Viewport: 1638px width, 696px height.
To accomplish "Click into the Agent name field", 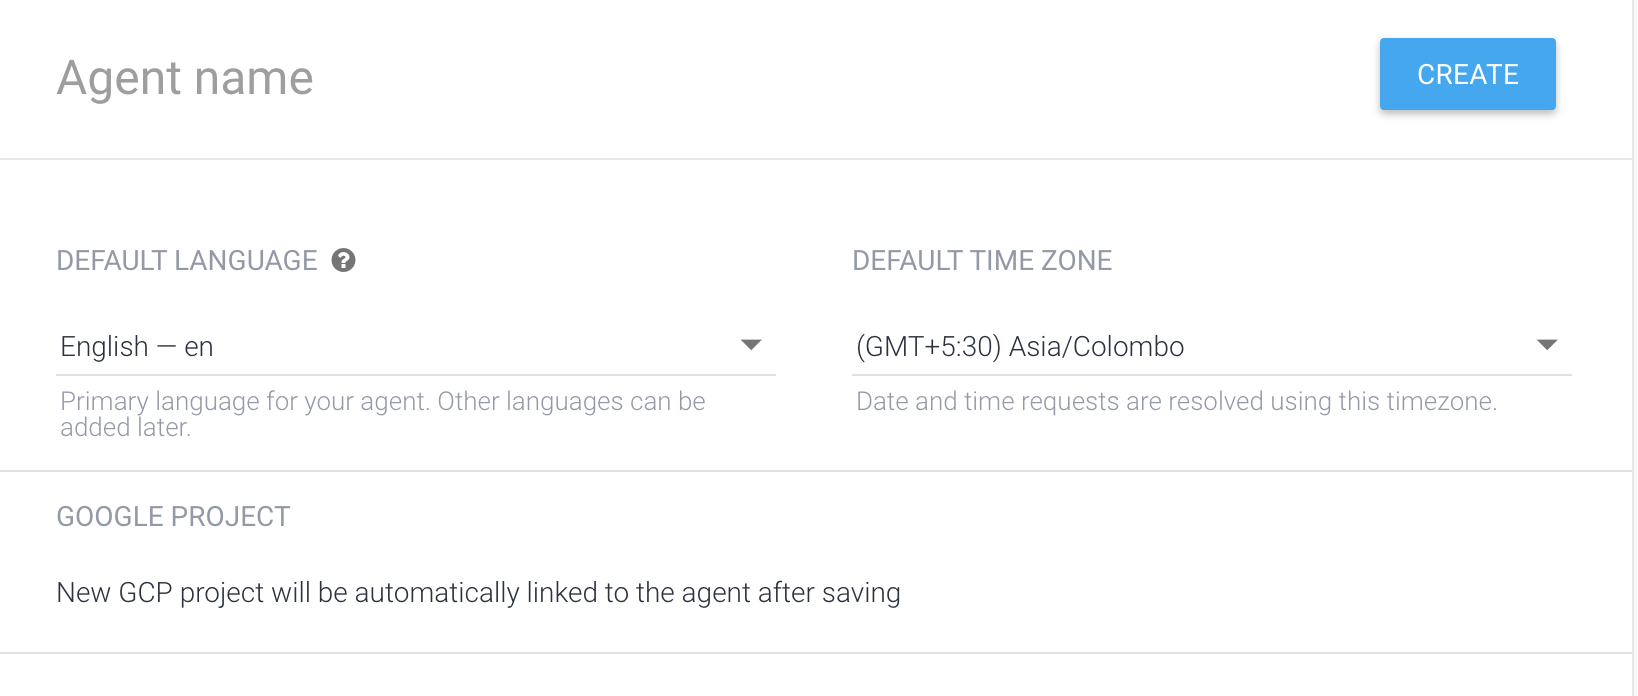I will pos(600,78).
